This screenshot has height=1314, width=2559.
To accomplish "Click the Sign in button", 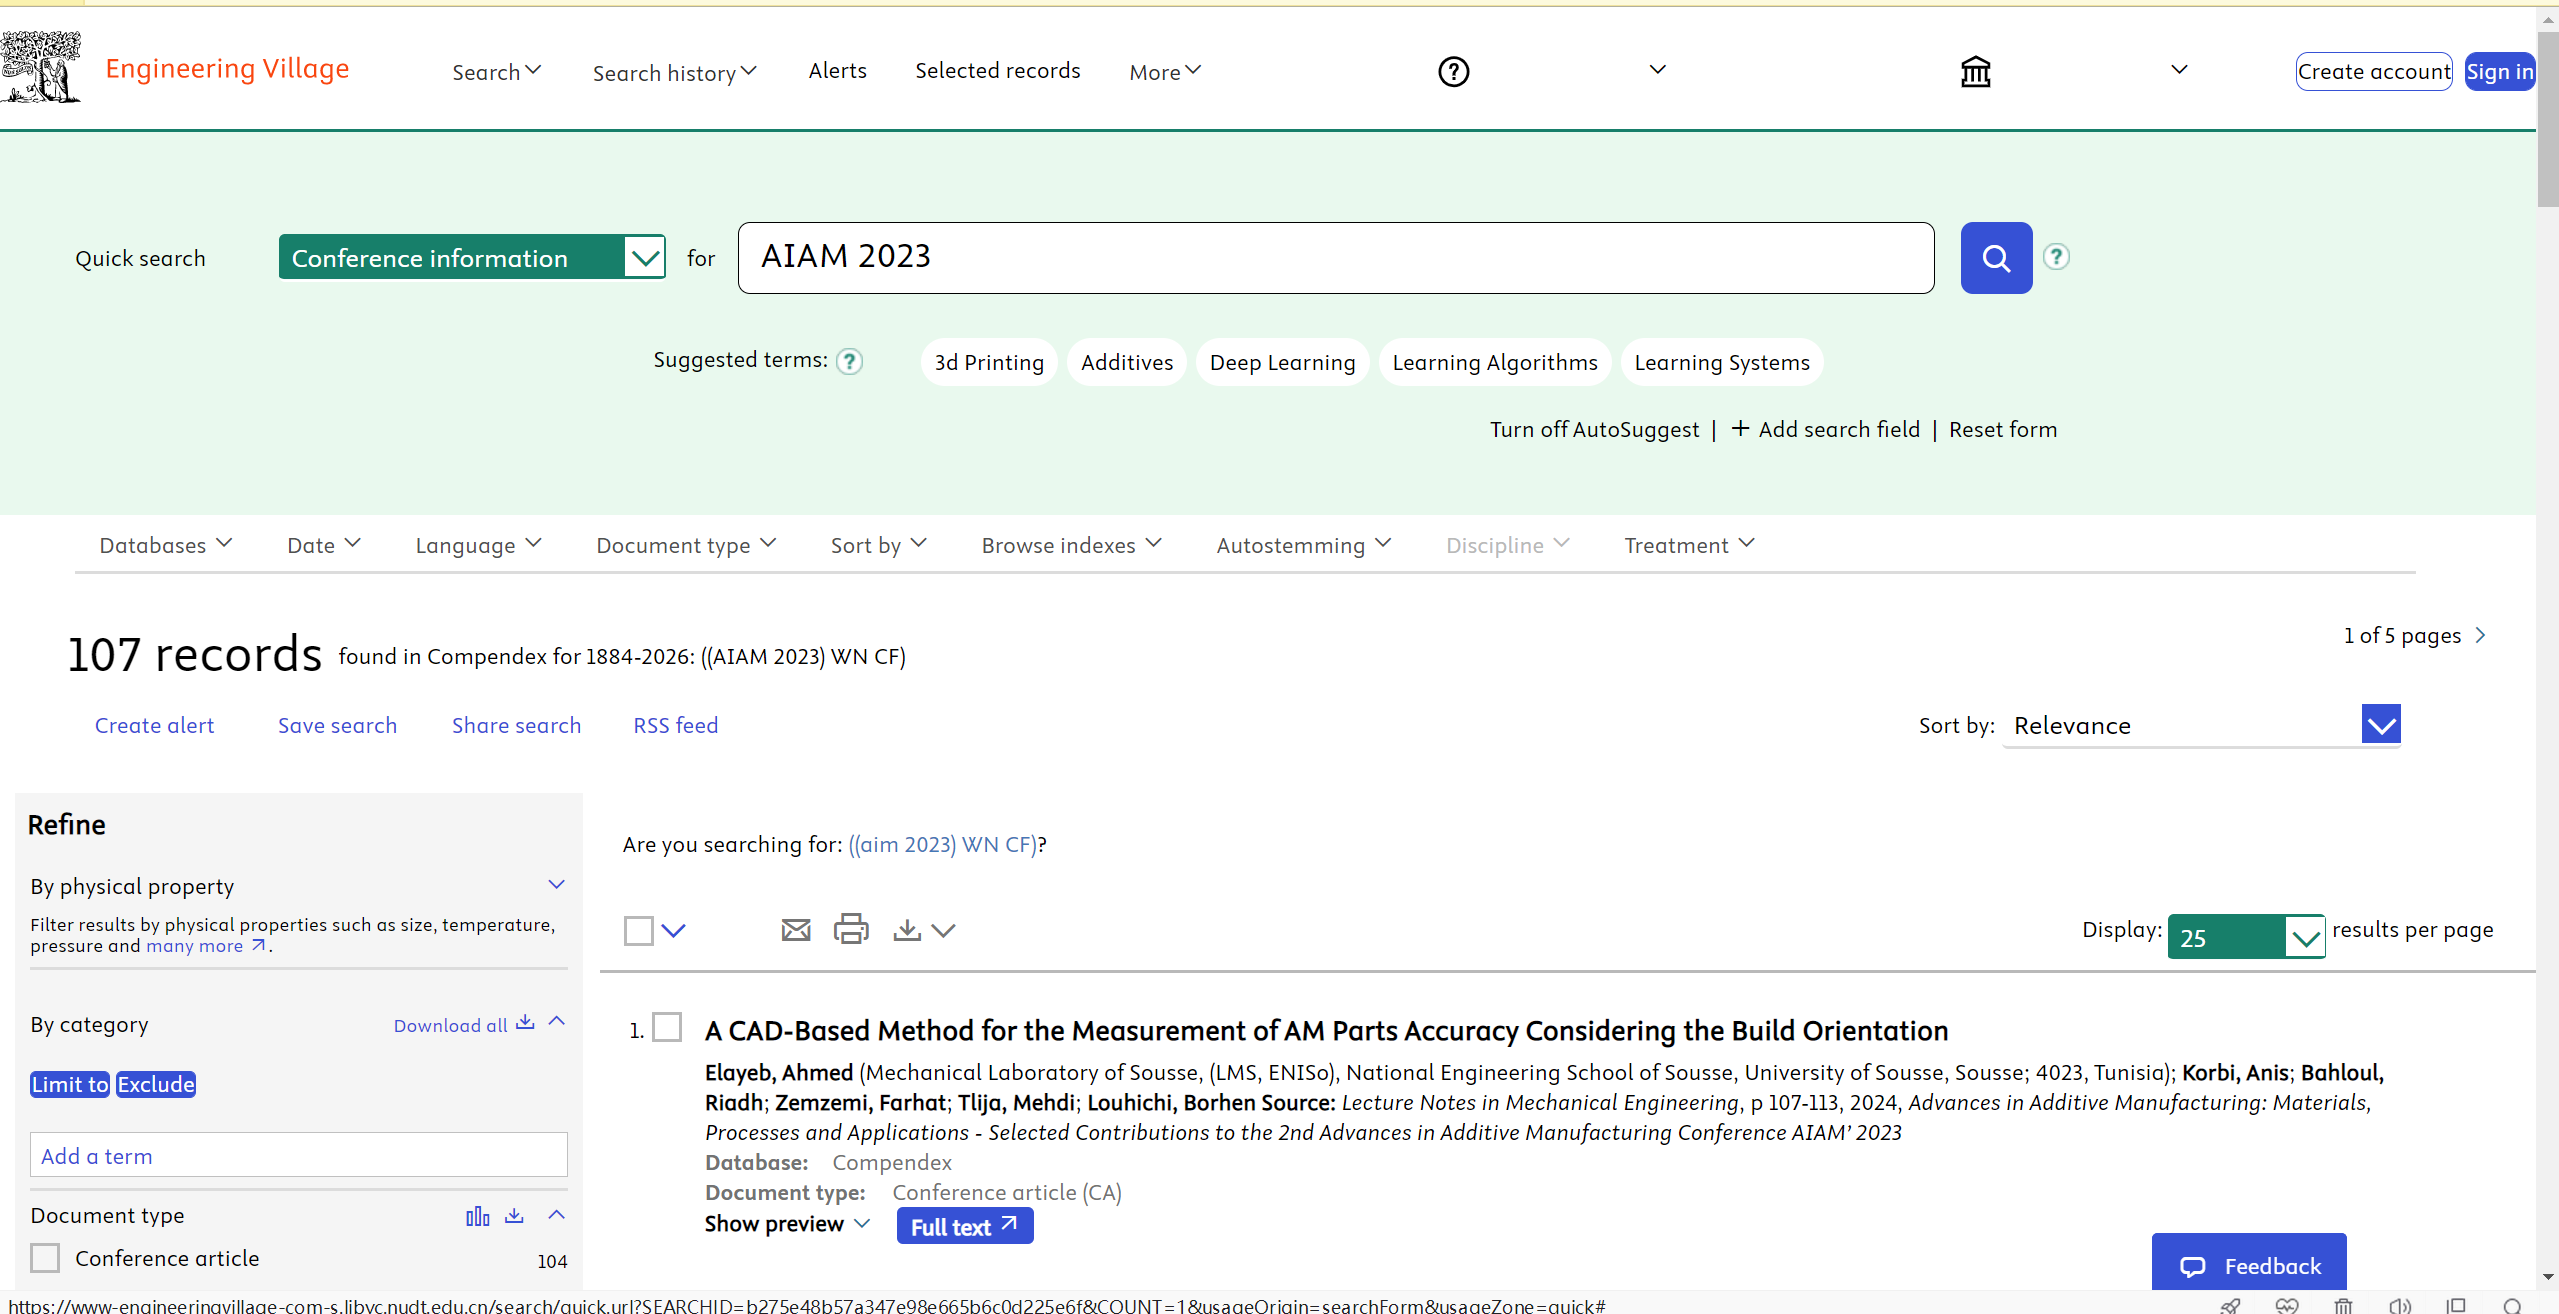I will point(2500,71).
